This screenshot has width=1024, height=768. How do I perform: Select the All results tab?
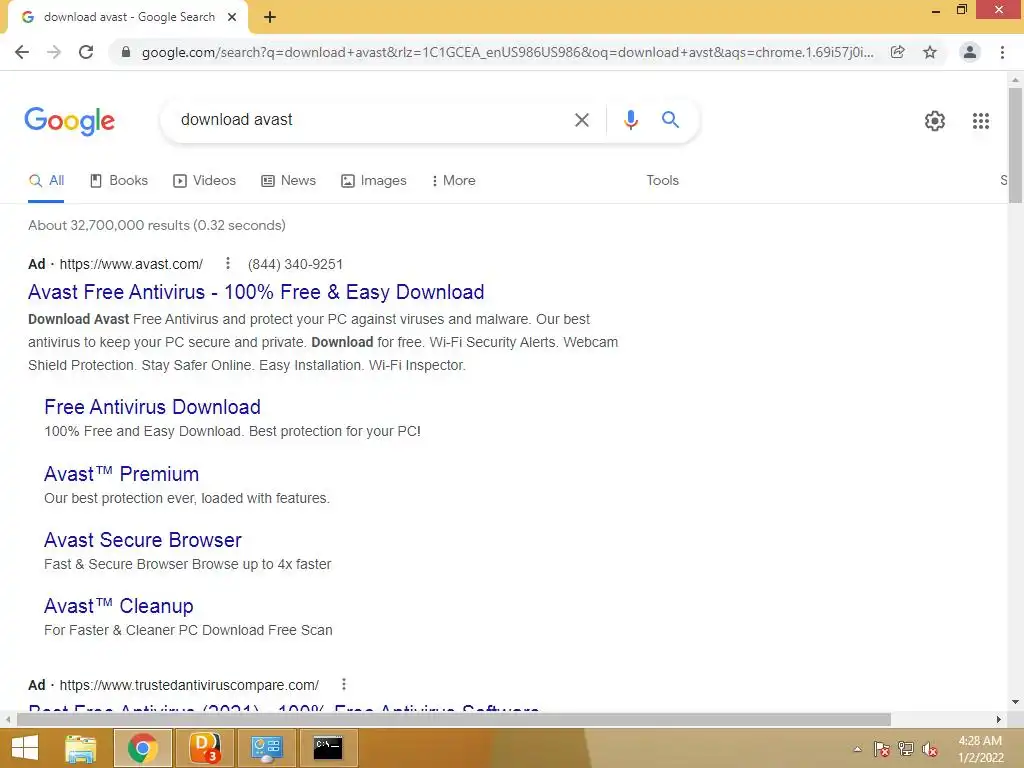(46, 181)
